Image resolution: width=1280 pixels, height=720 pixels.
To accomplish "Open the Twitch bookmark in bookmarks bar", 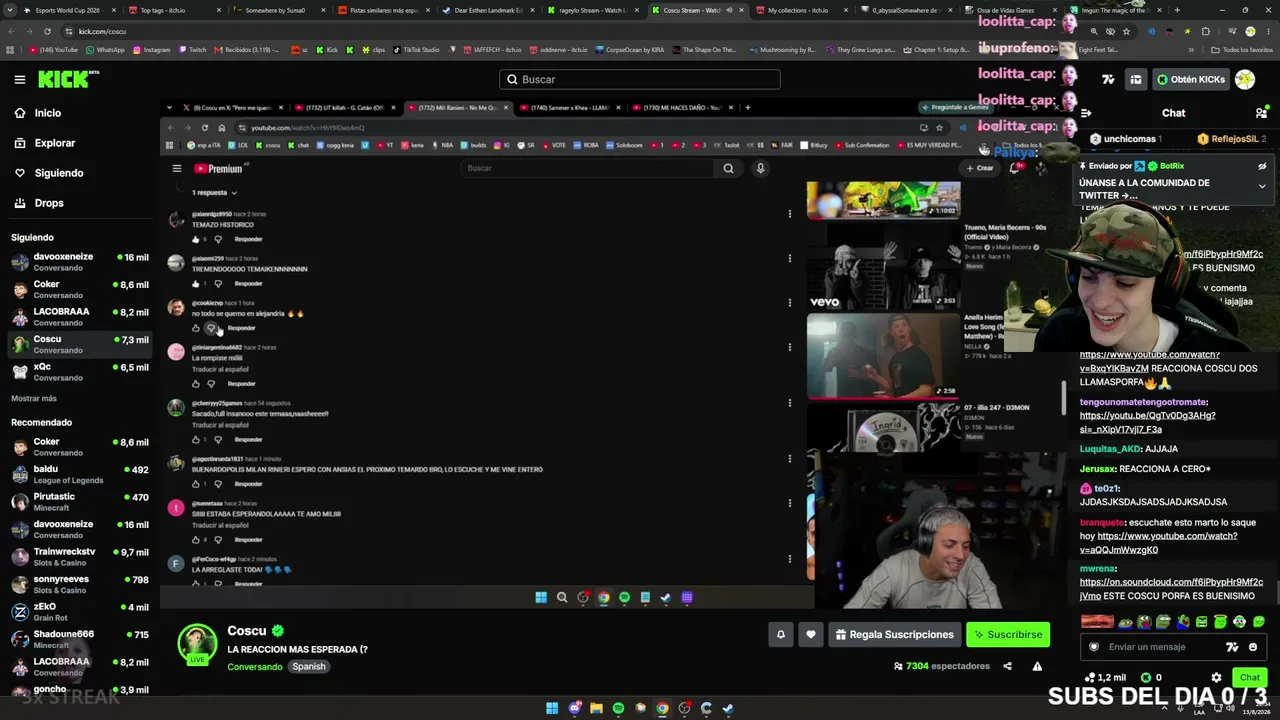I will click(x=192, y=50).
